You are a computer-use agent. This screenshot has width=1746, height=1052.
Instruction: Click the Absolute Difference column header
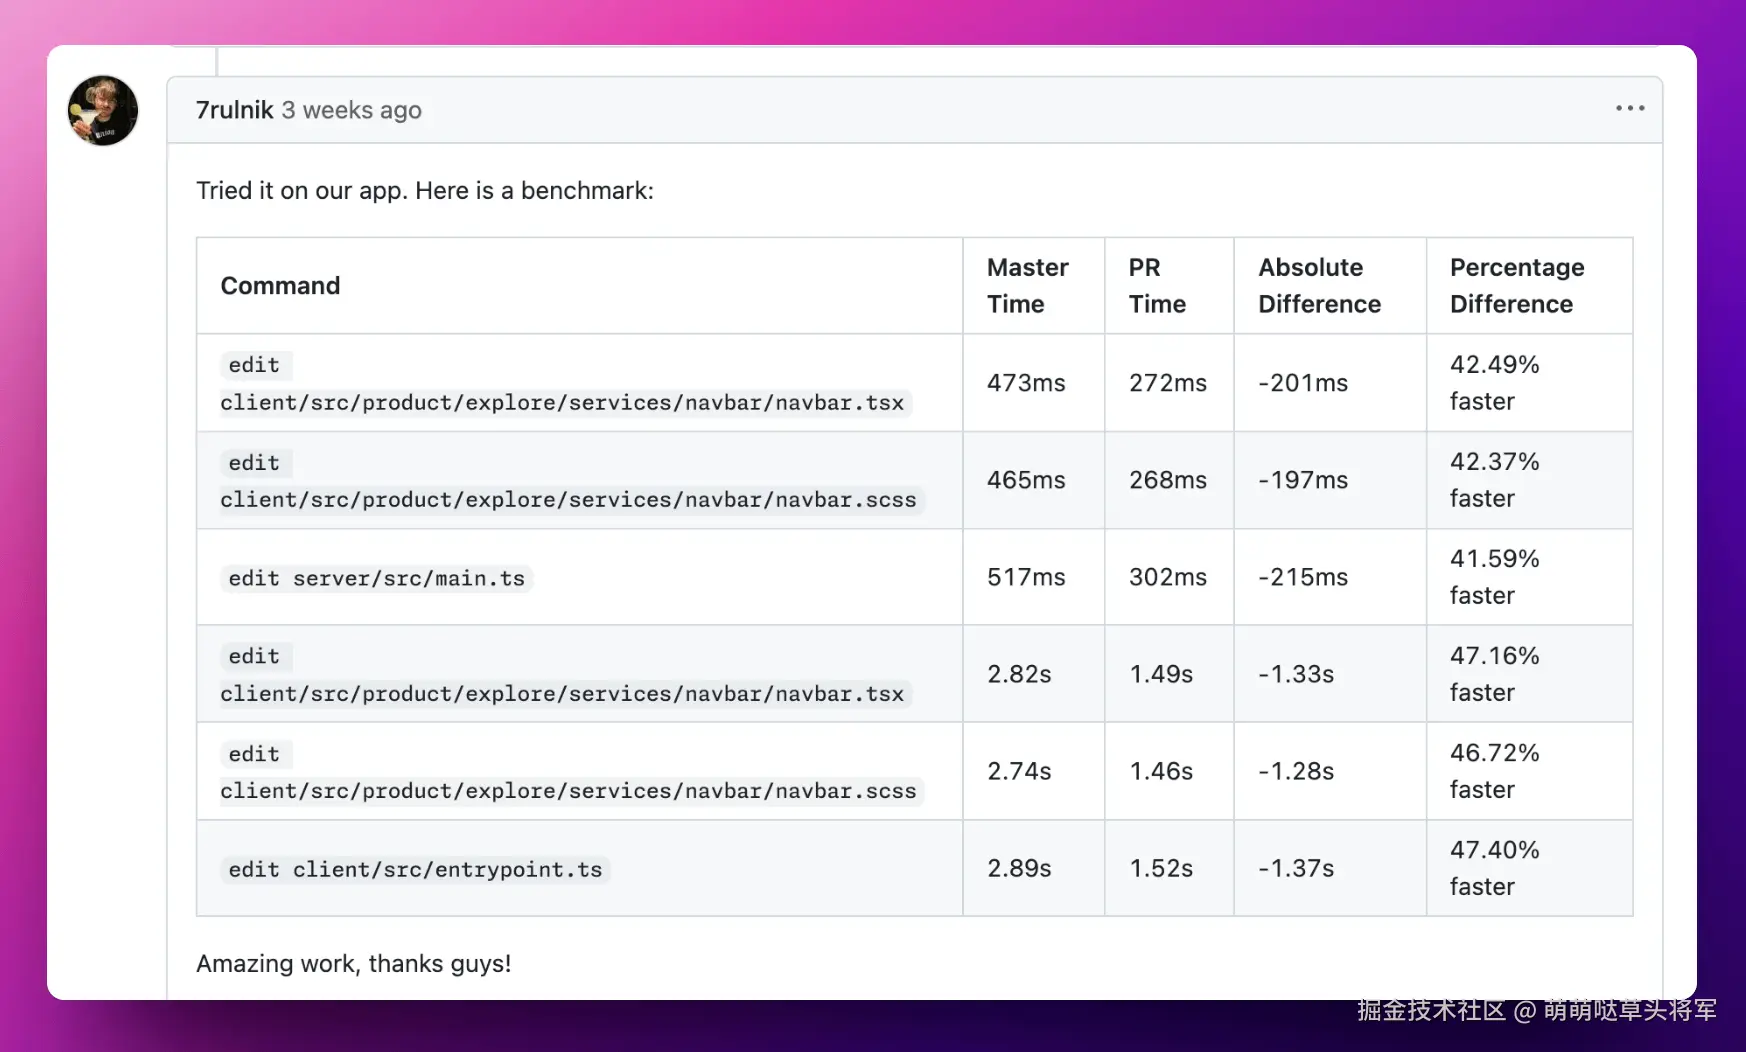(x=1319, y=286)
